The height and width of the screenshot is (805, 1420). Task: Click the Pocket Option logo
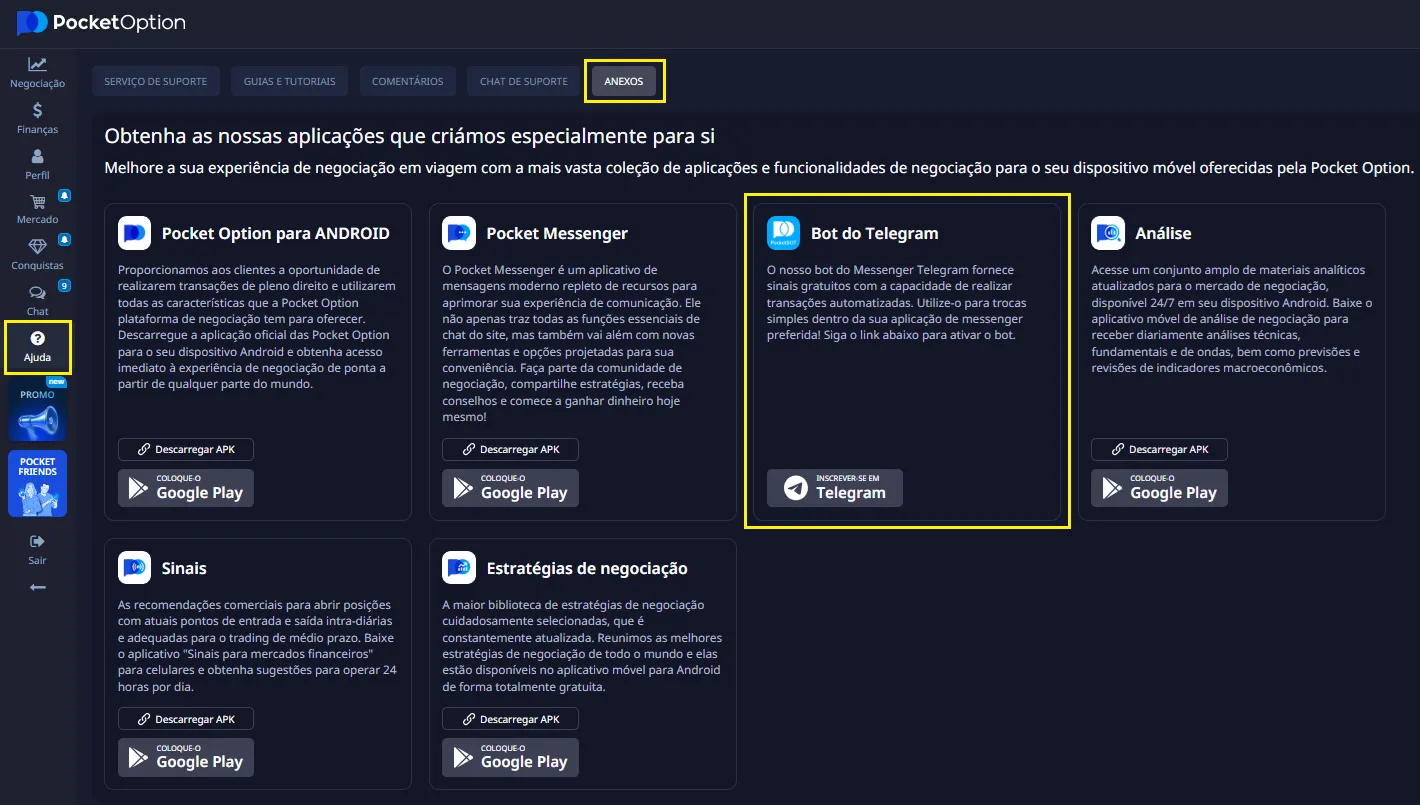pos(101,22)
